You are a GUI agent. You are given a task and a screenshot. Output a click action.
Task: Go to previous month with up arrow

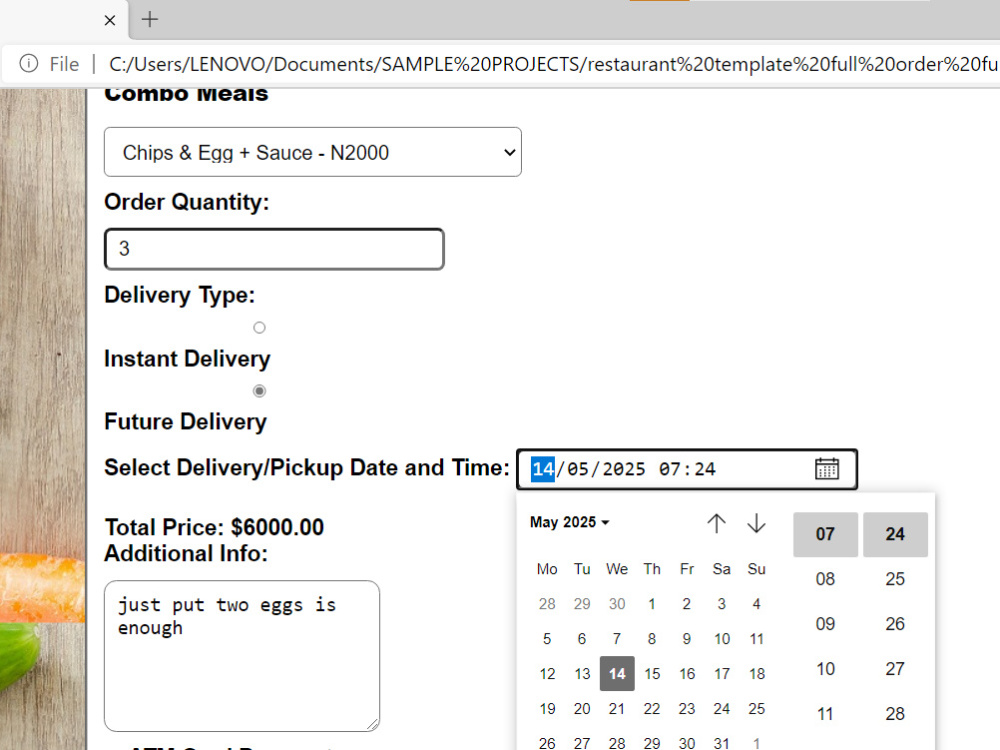pyautogui.click(x=716, y=524)
